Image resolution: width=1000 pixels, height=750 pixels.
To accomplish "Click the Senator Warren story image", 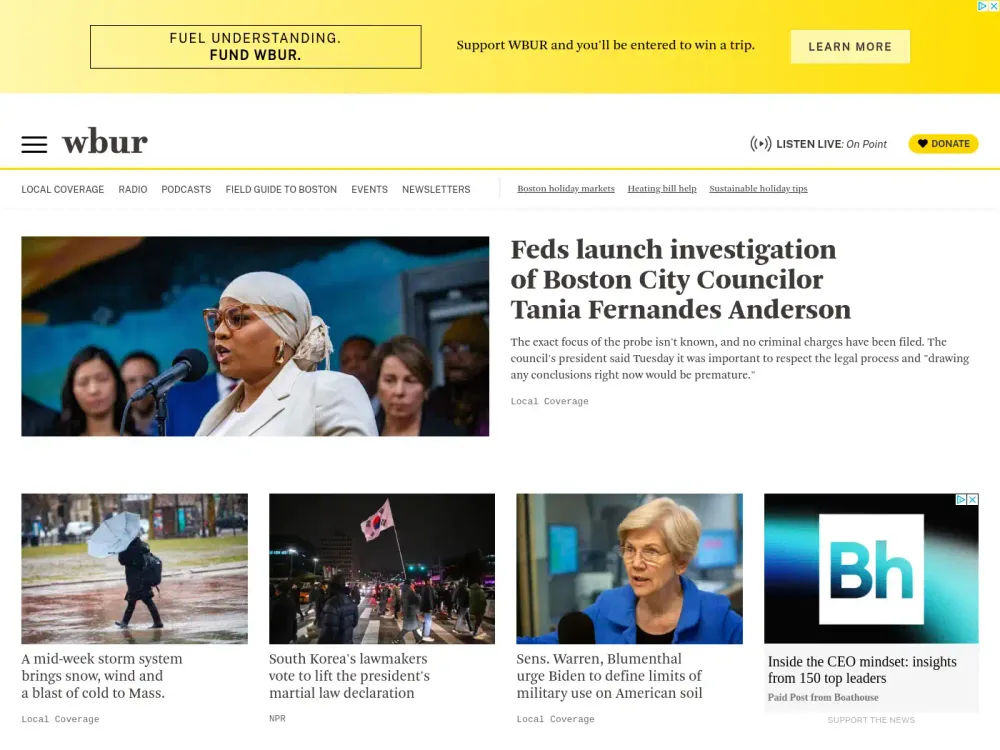I will 629,568.
